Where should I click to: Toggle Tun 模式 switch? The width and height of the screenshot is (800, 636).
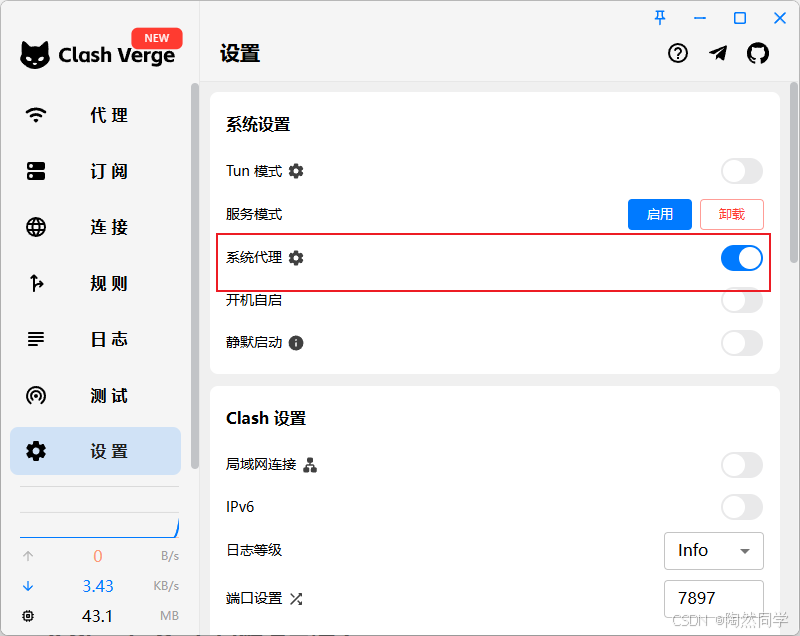point(742,171)
